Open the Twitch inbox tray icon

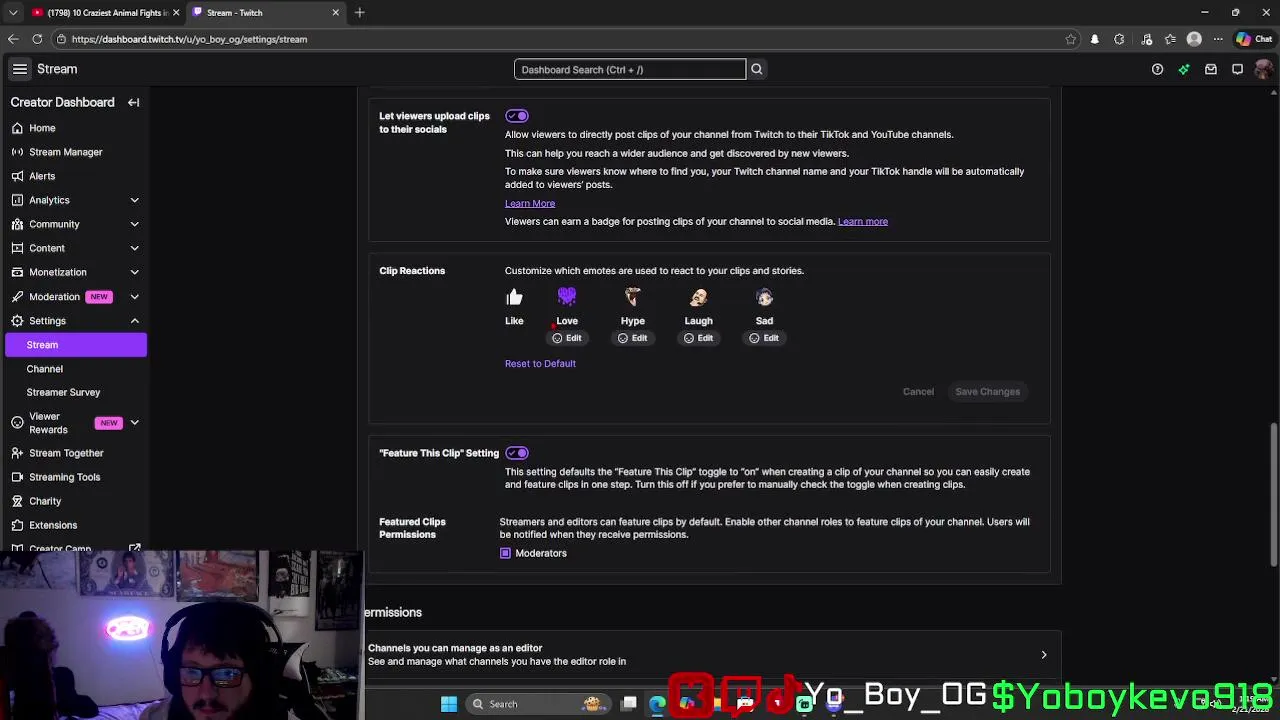coord(1211,69)
